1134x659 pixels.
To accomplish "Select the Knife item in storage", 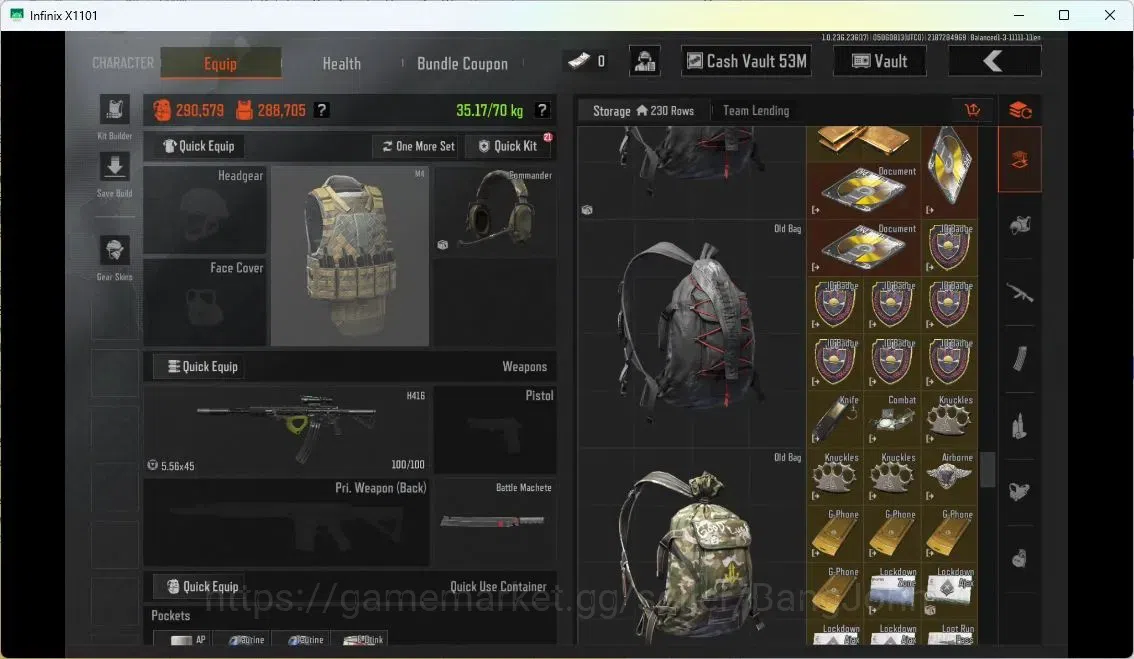I will pos(835,420).
